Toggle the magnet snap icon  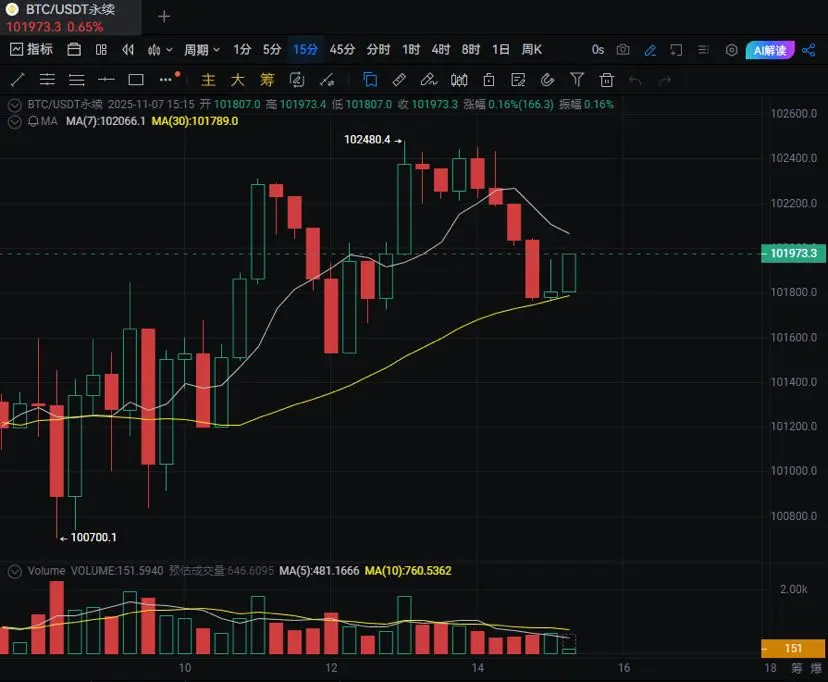(548, 80)
